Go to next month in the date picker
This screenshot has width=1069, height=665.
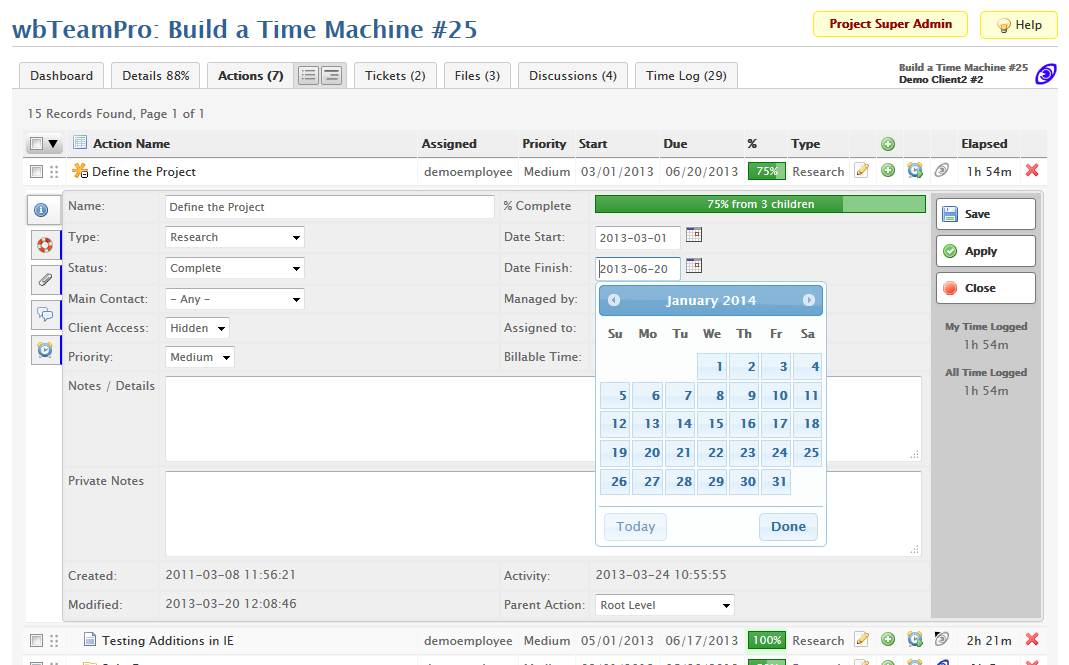click(808, 300)
